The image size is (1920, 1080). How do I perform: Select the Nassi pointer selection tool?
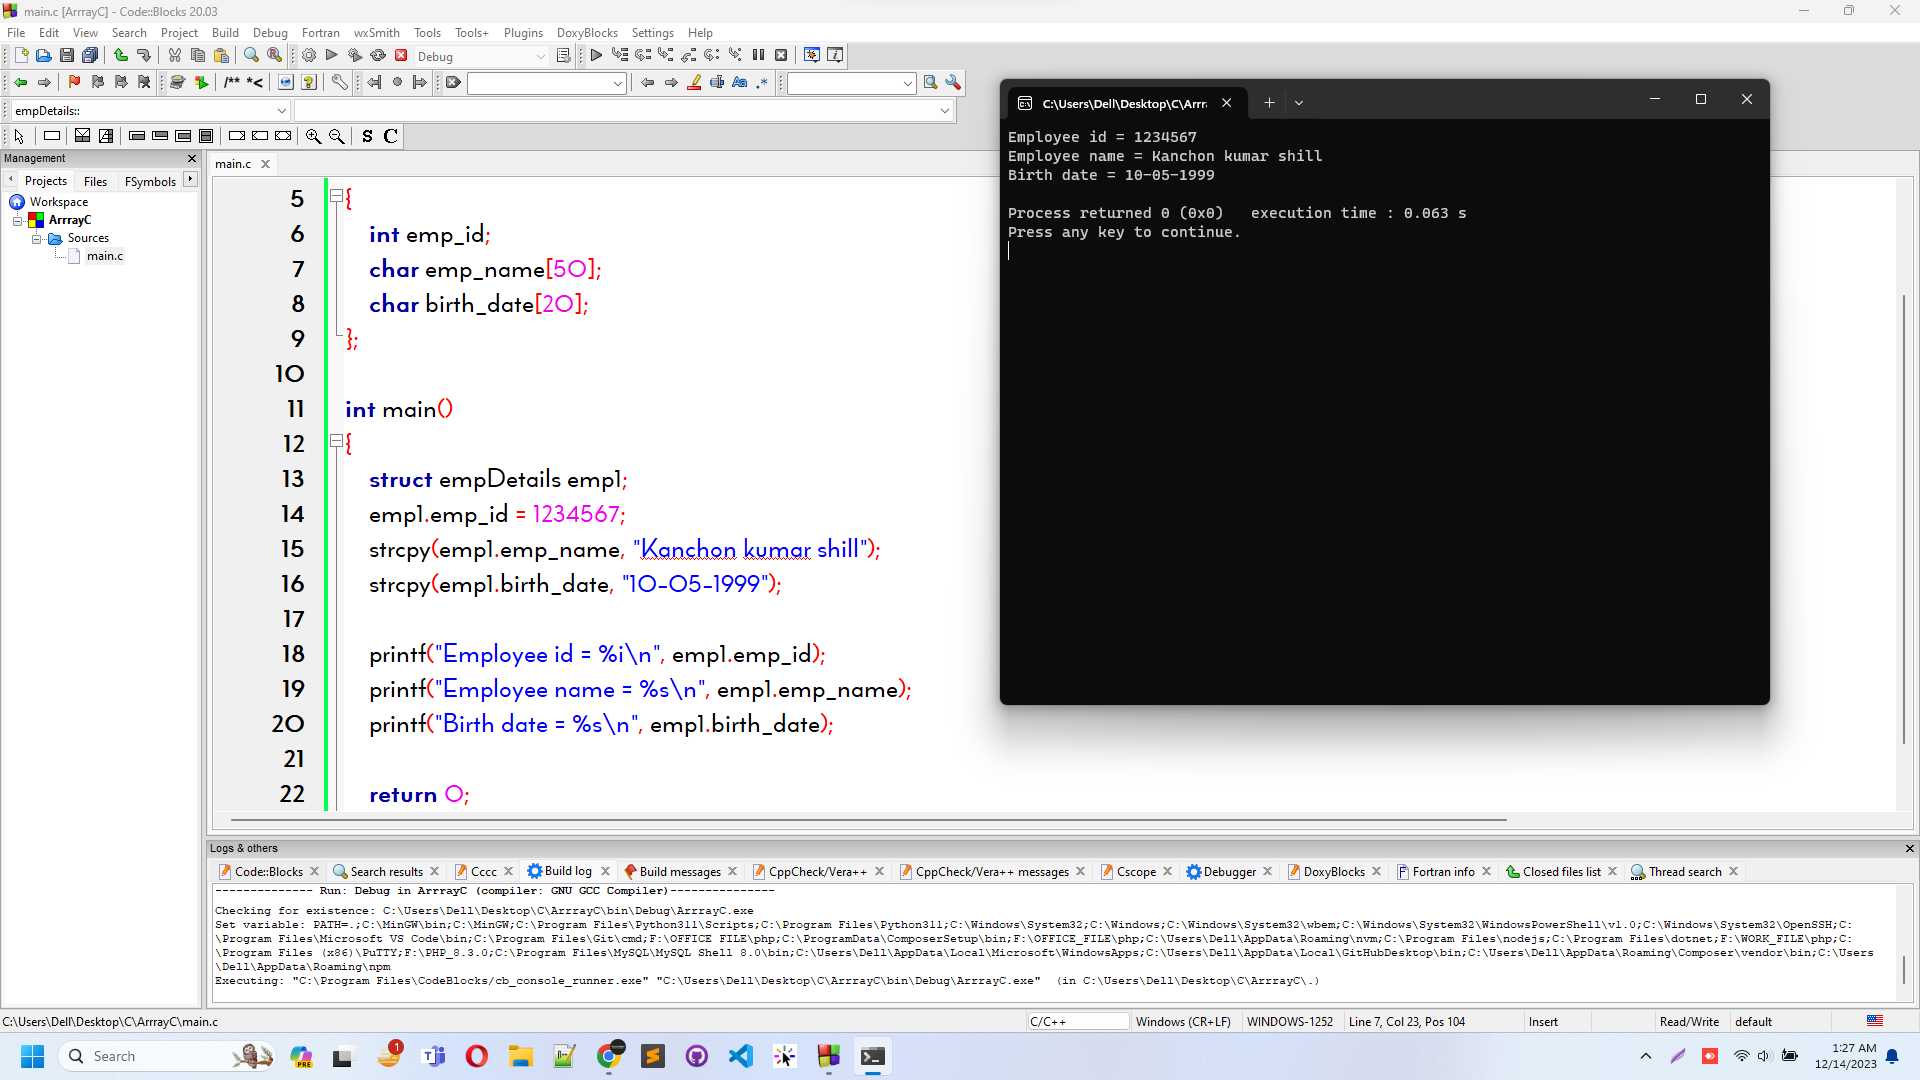(19, 136)
